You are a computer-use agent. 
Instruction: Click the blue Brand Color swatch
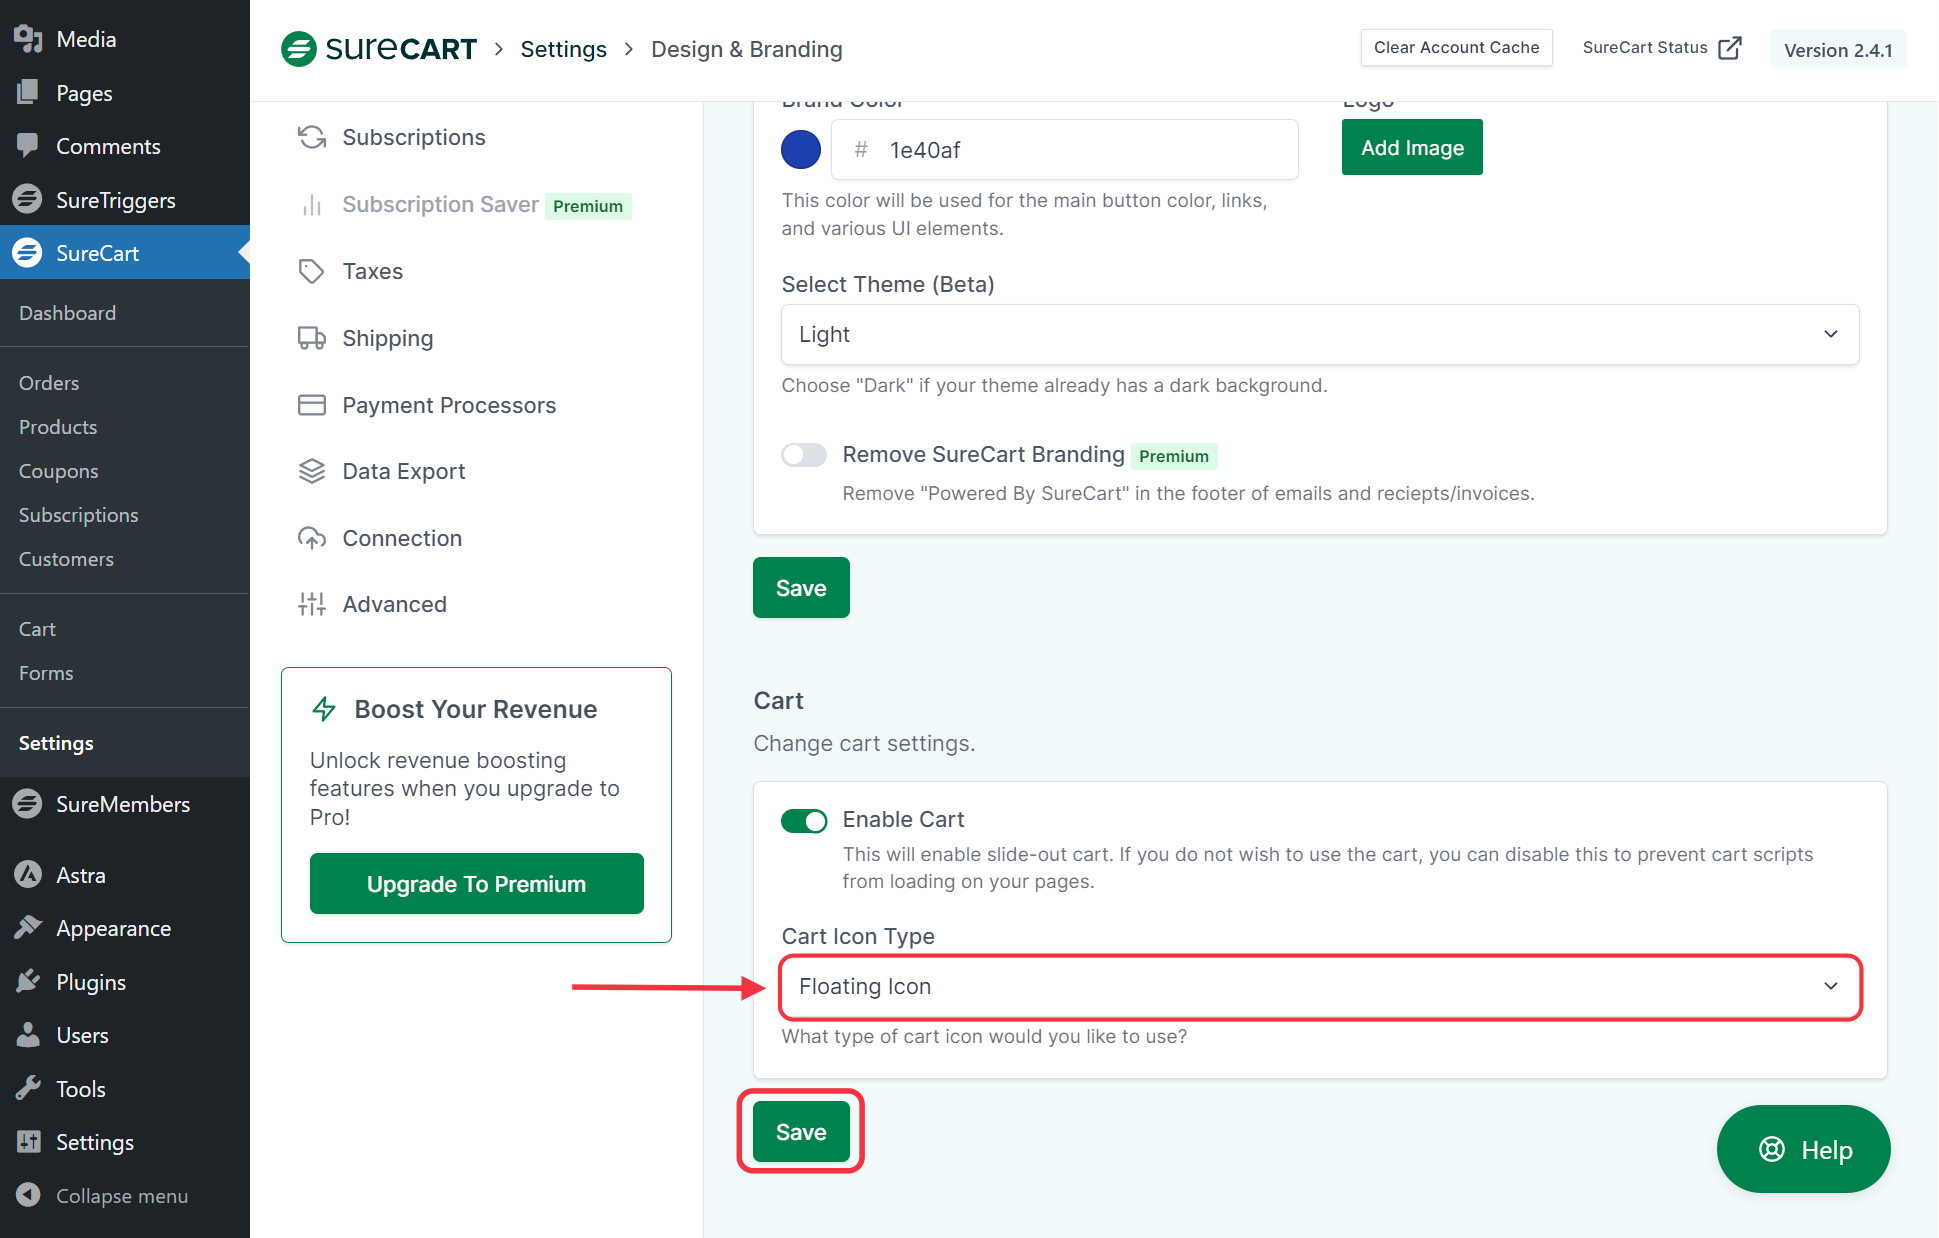(x=800, y=149)
